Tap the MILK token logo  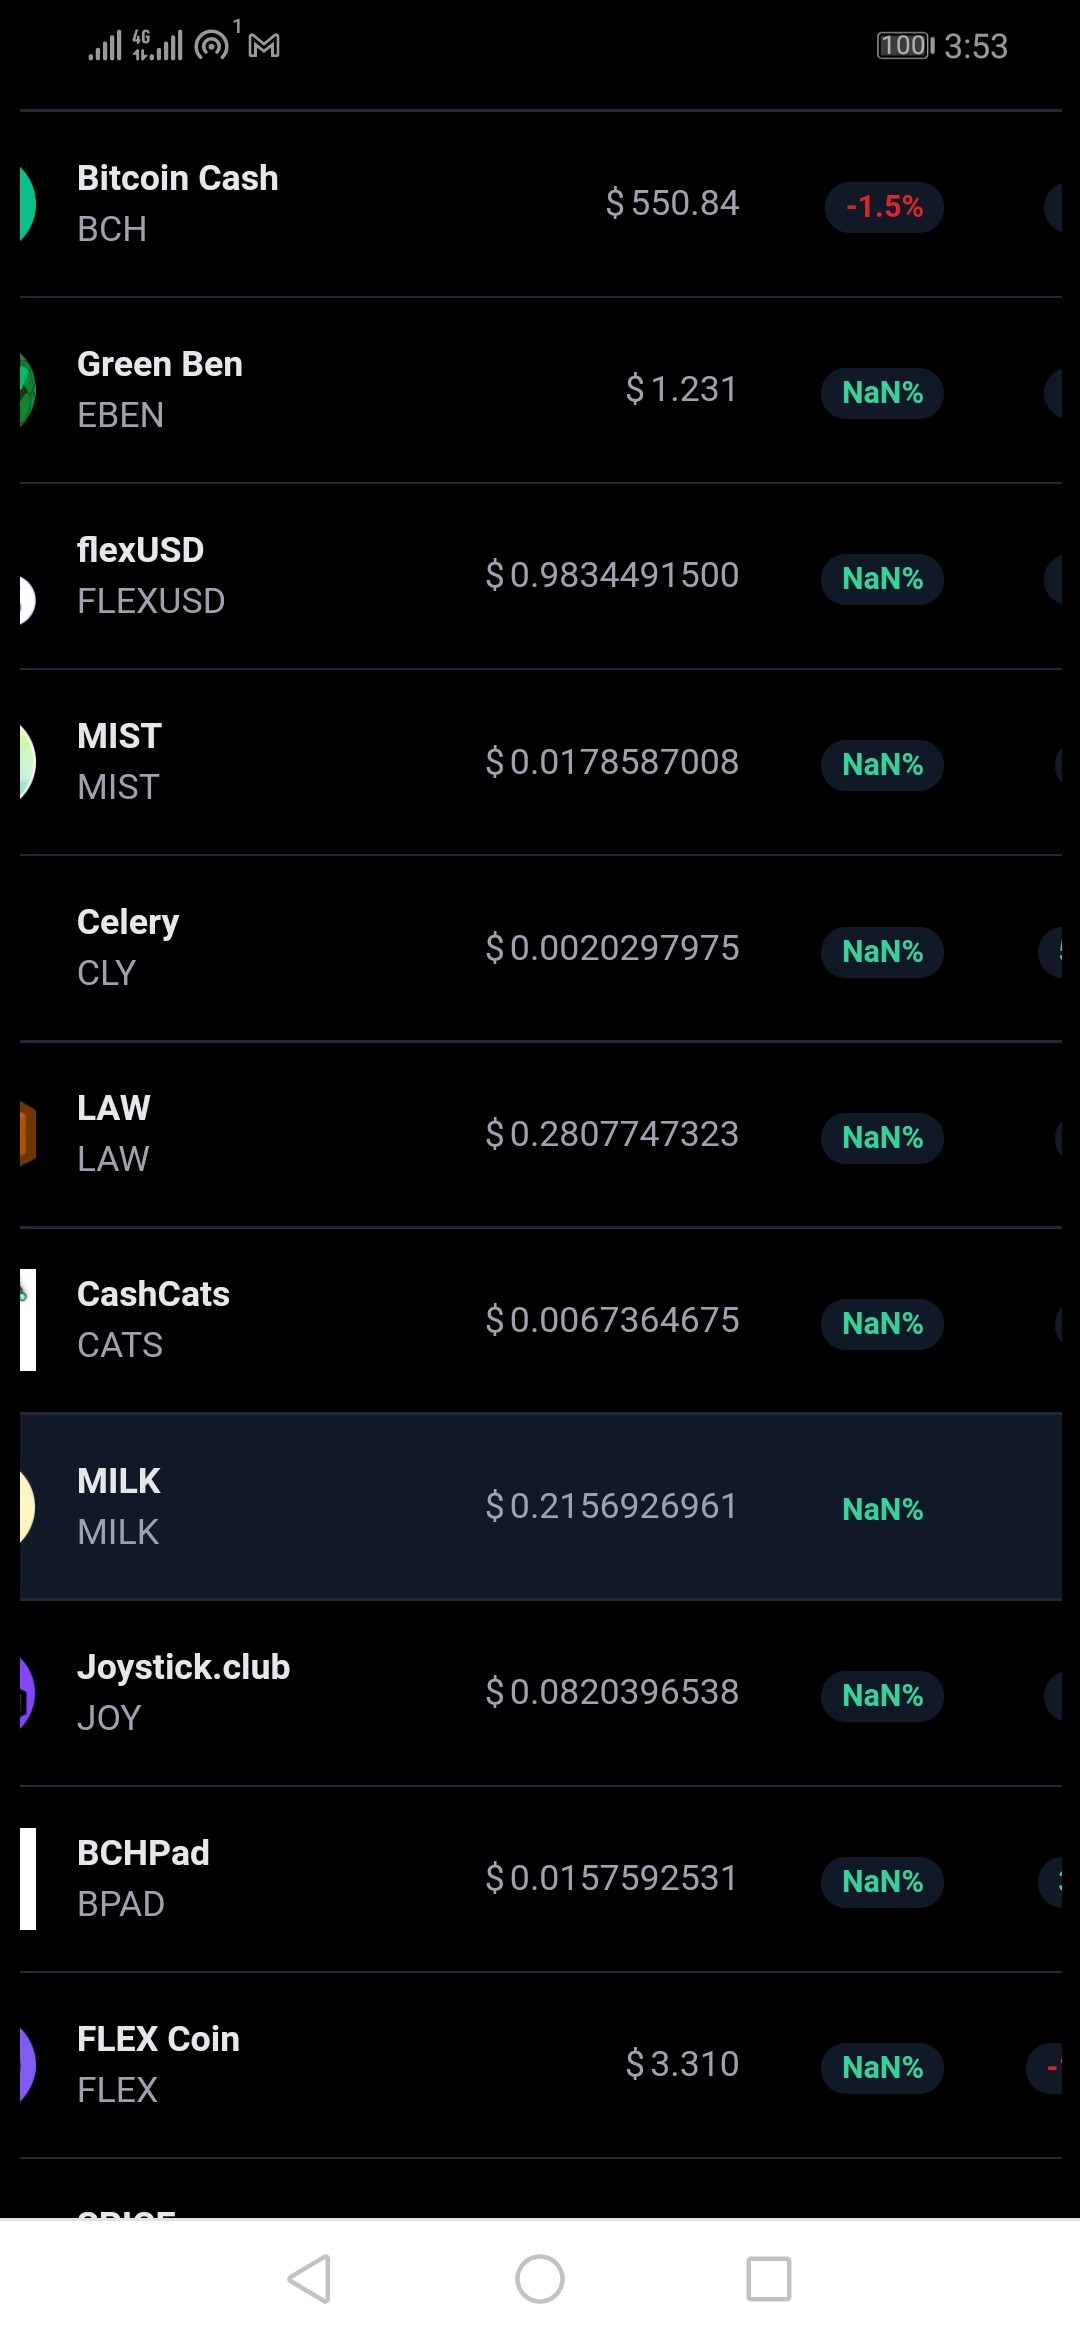point(28,1506)
